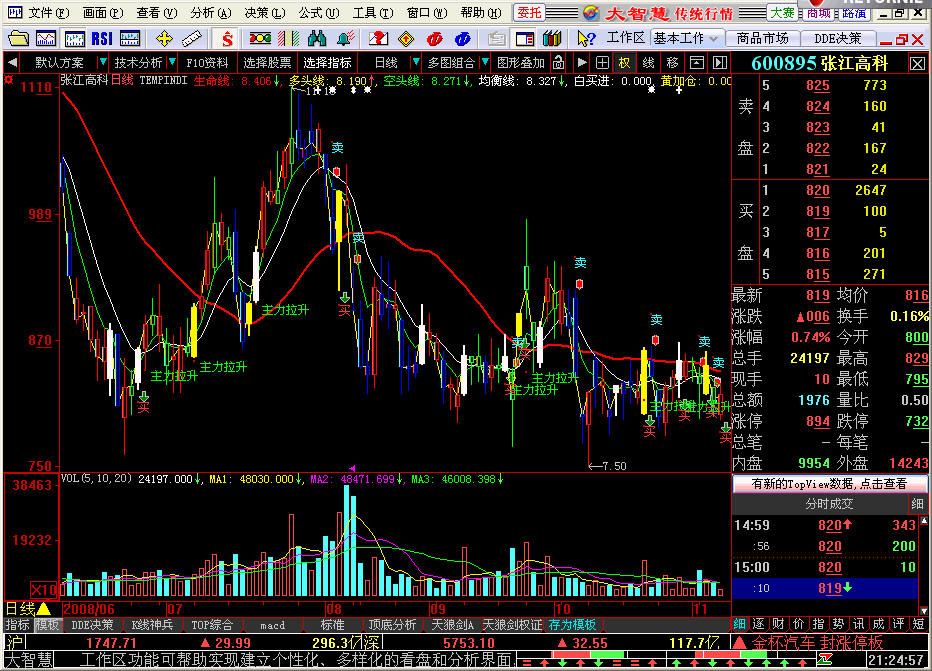Expand the 技术分析 dropdown arrow

click(x=172, y=62)
